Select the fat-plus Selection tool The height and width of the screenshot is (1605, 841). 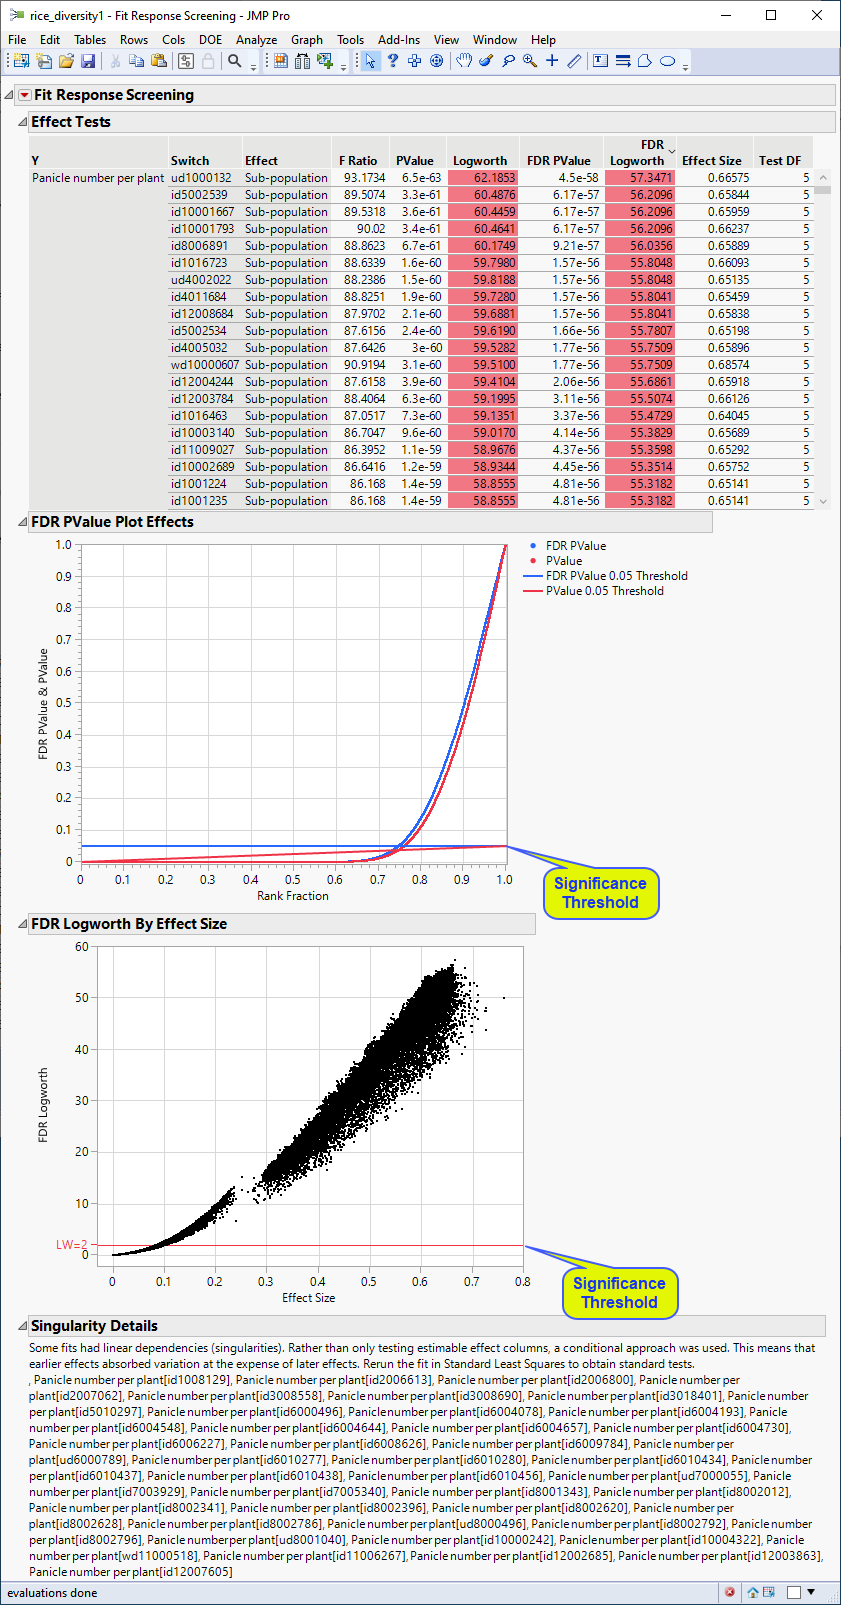coord(415,61)
